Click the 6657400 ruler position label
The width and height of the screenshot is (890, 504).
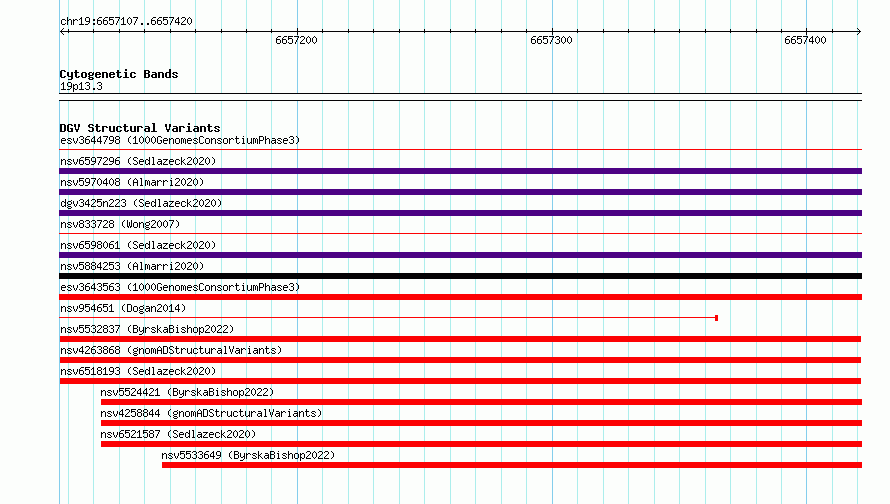(x=805, y=40)
